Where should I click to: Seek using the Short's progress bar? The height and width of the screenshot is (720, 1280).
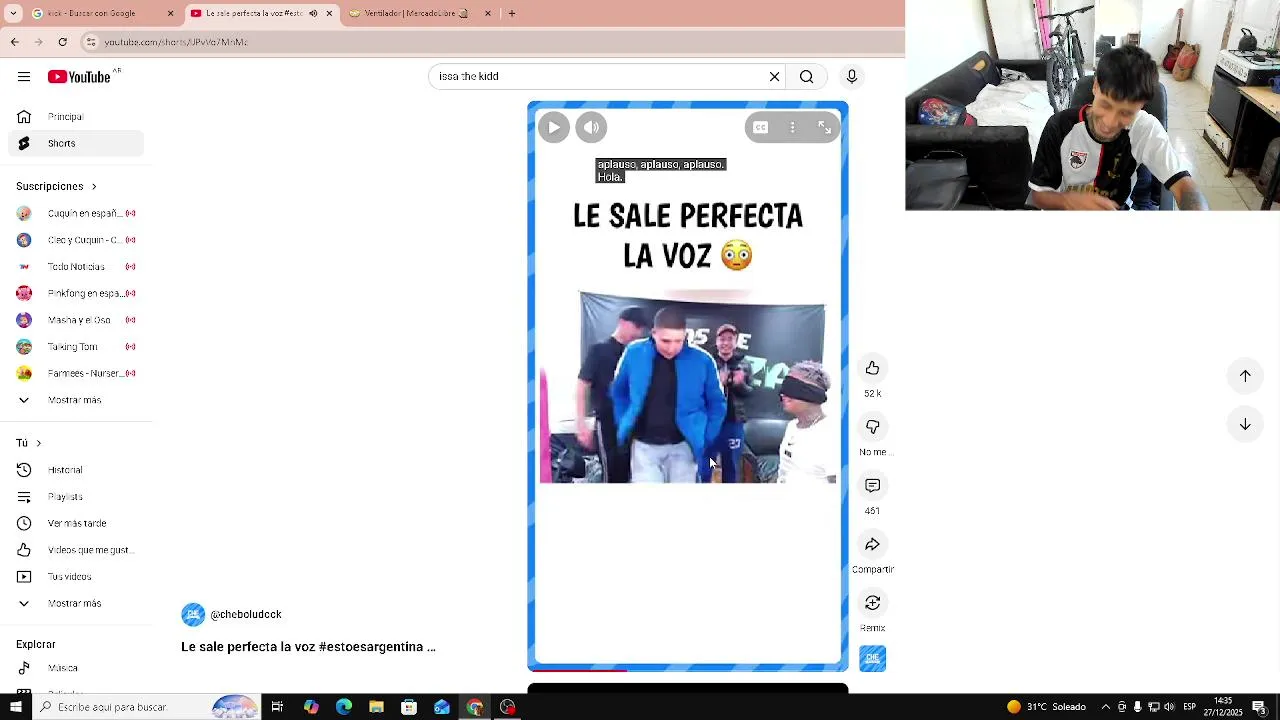688,670
